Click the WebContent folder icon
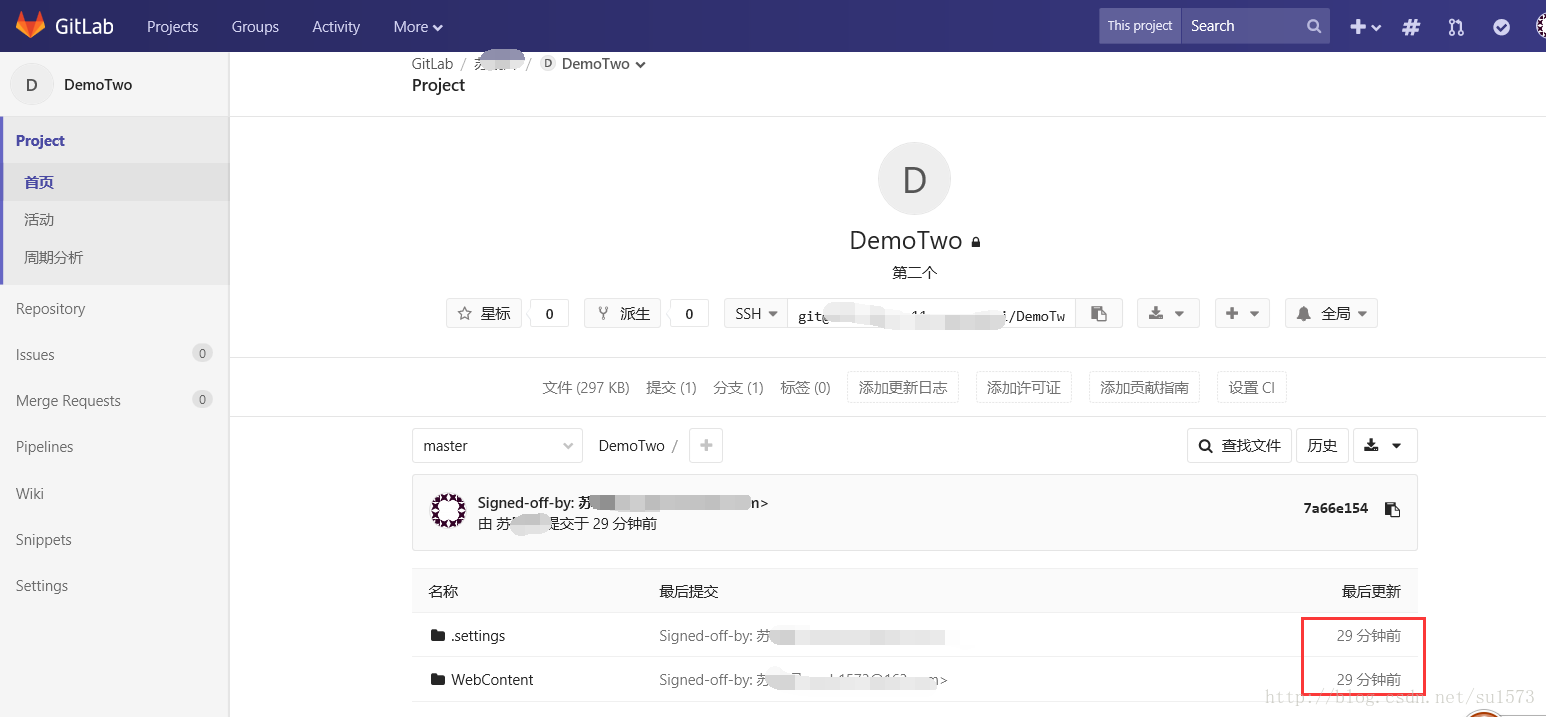This screenshot has width=1546, height=717. (x=437, y=679)
